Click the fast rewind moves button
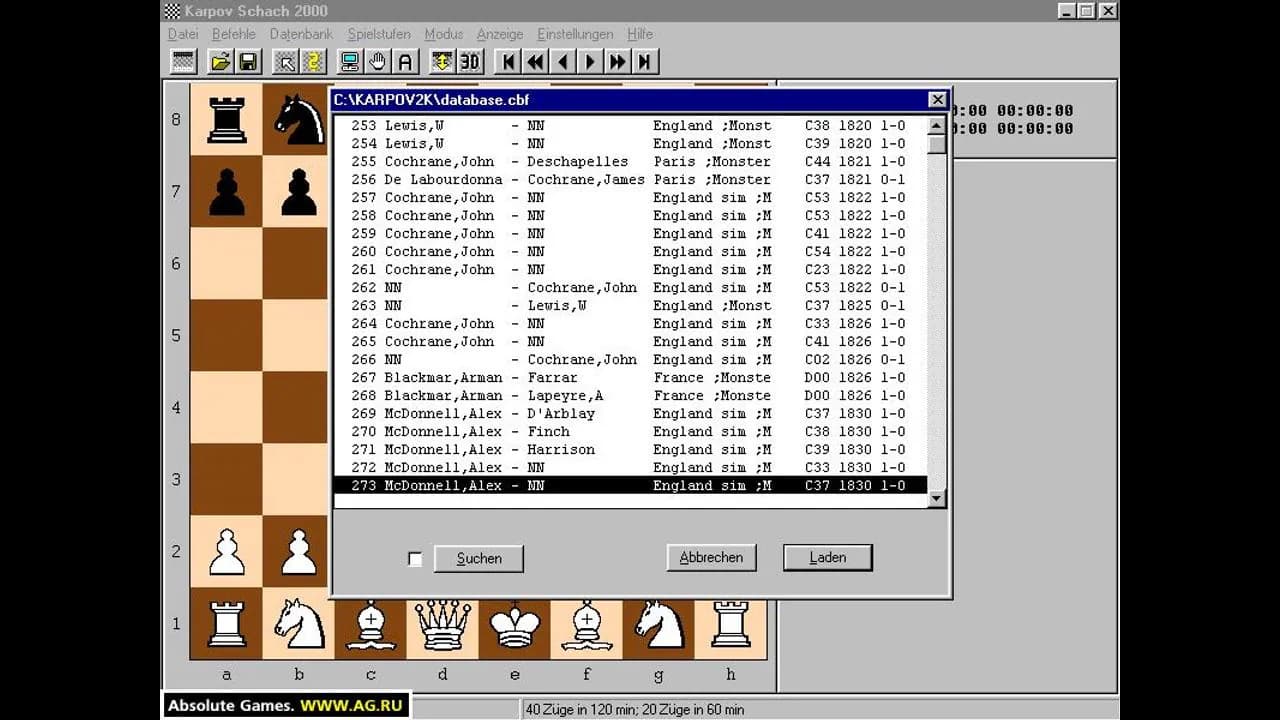This screenshot has width=1280, height=720. pos(535,62)
